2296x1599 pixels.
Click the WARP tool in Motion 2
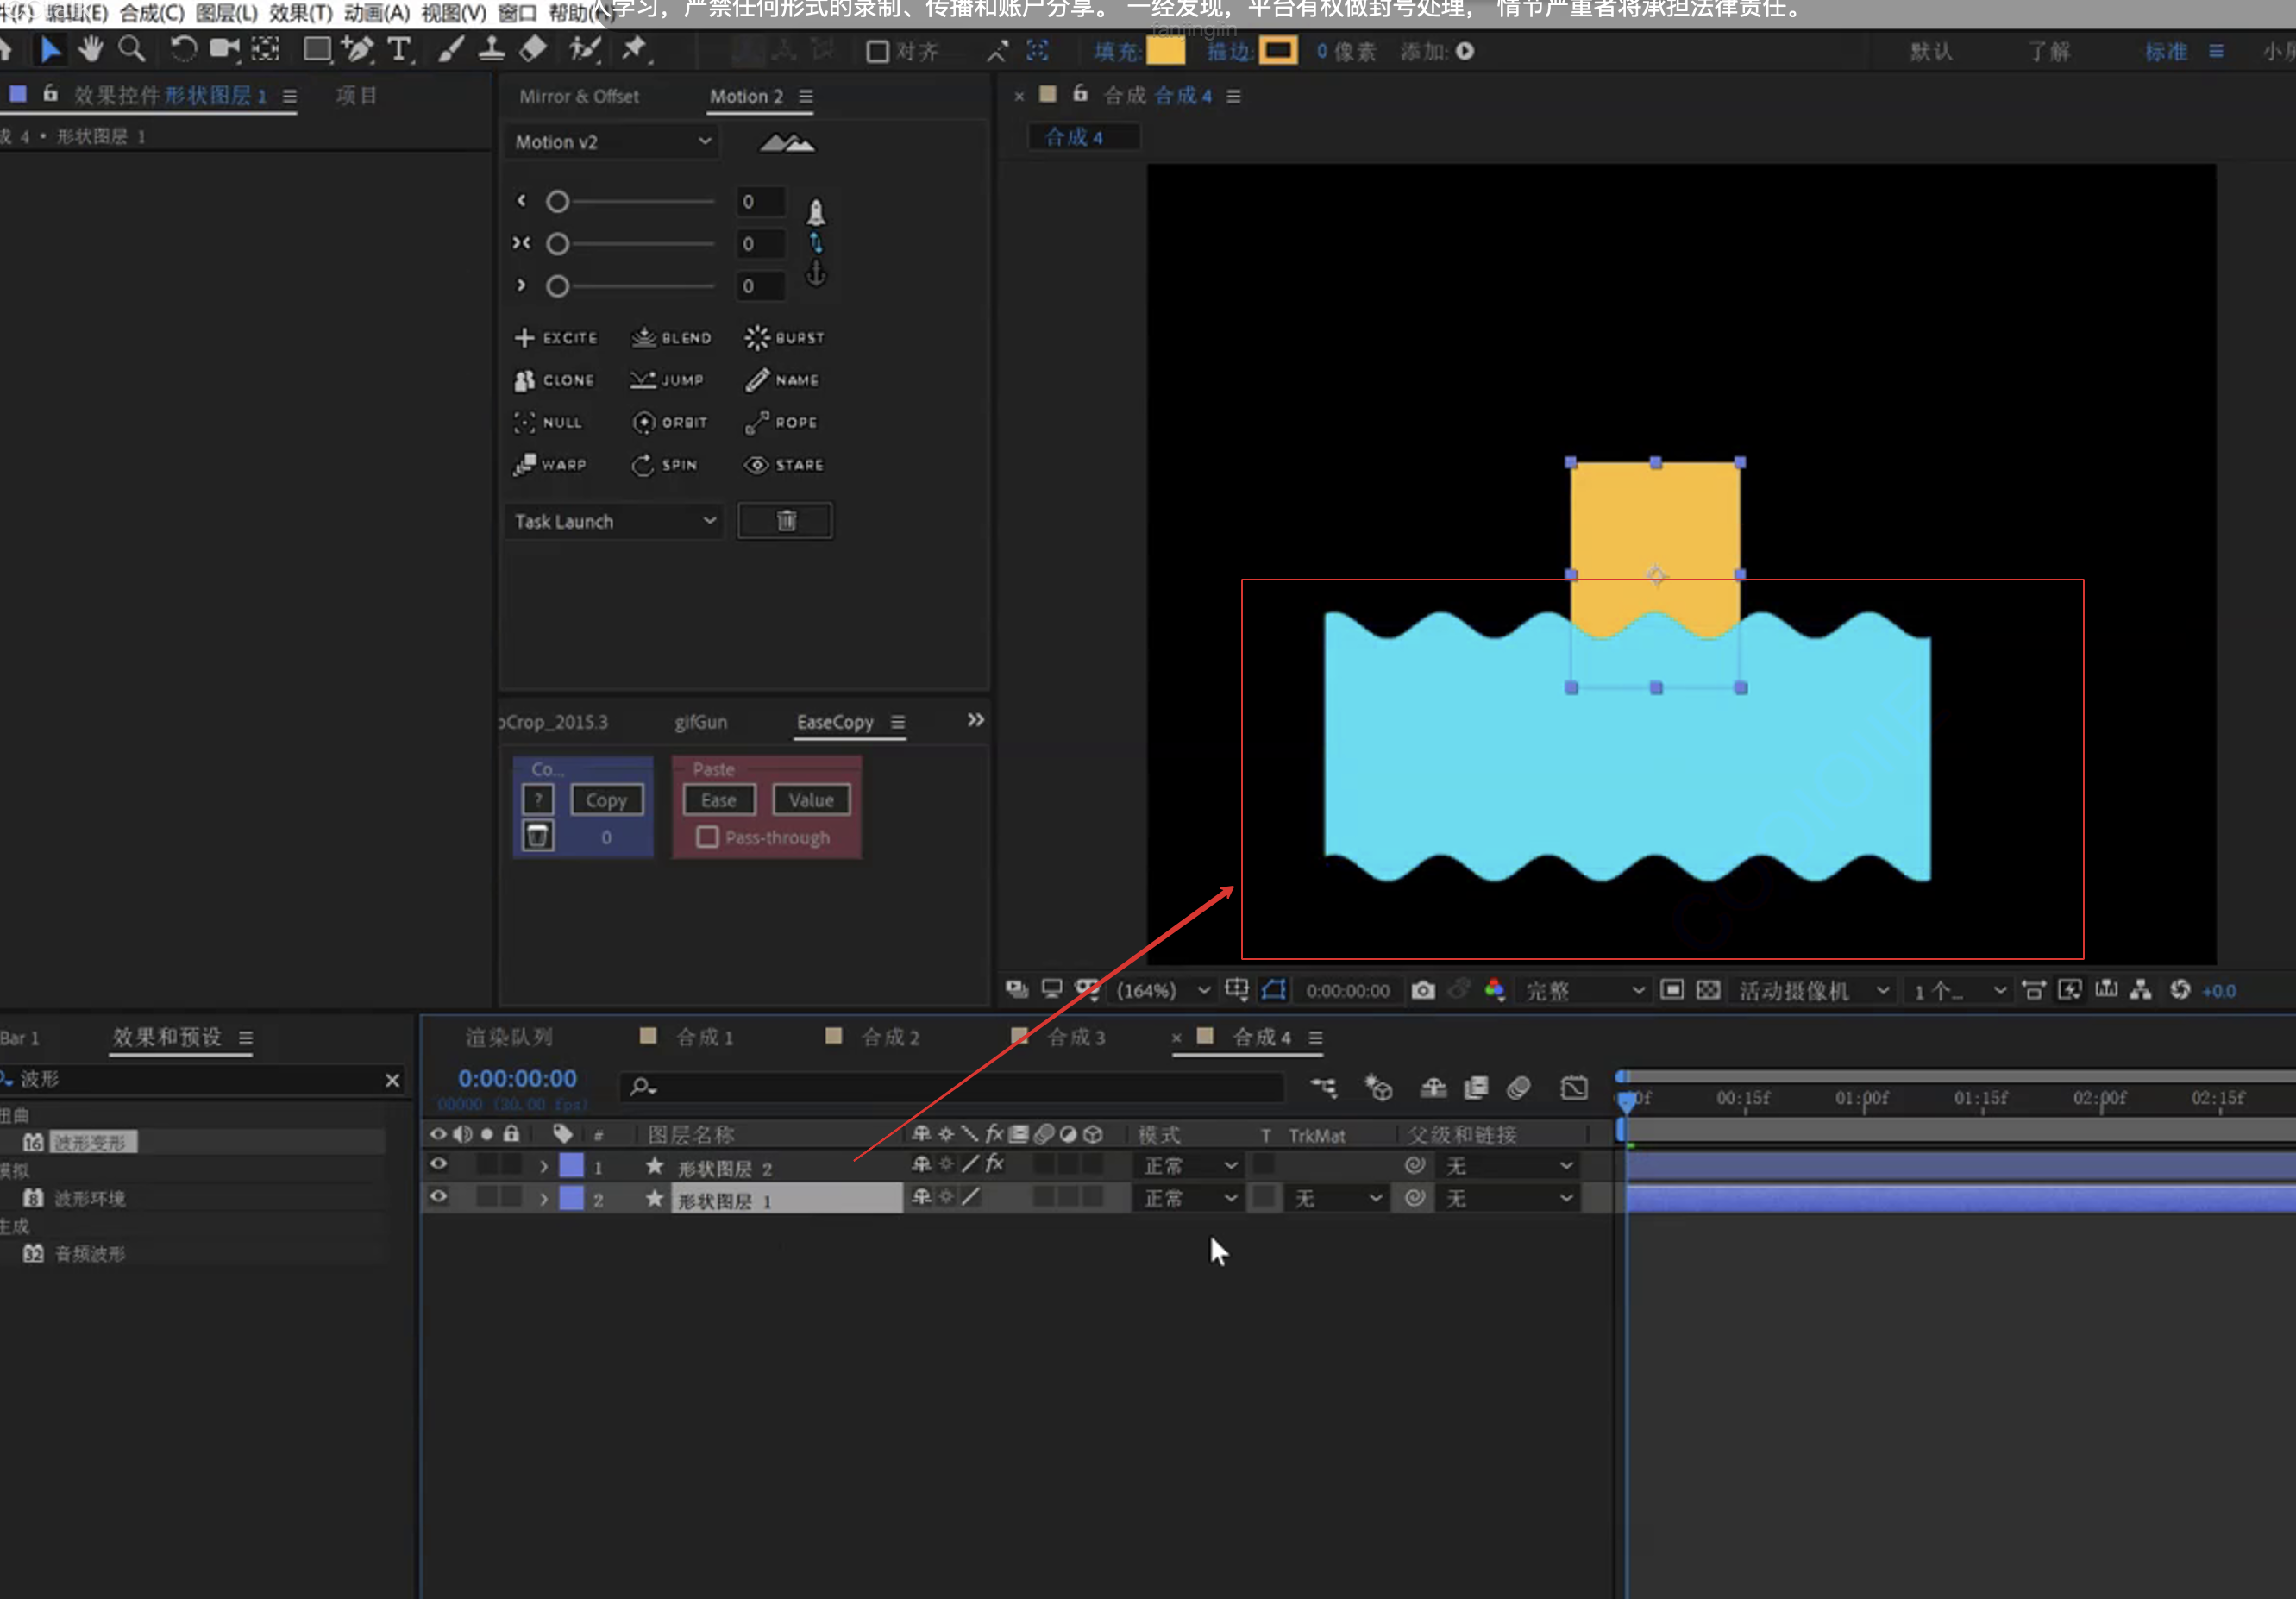coord(550,465)
